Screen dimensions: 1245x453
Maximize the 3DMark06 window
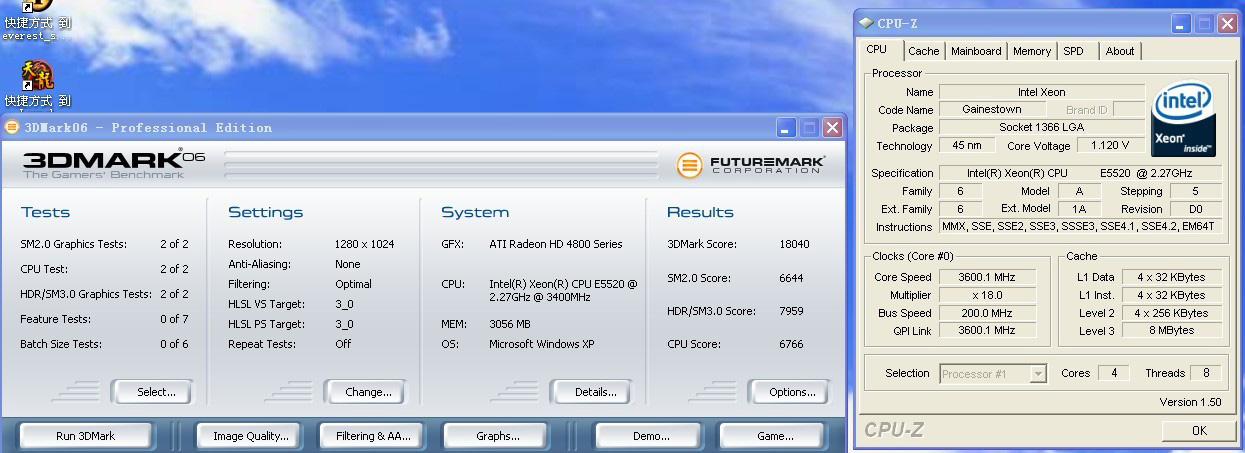(x=809, y=128)
